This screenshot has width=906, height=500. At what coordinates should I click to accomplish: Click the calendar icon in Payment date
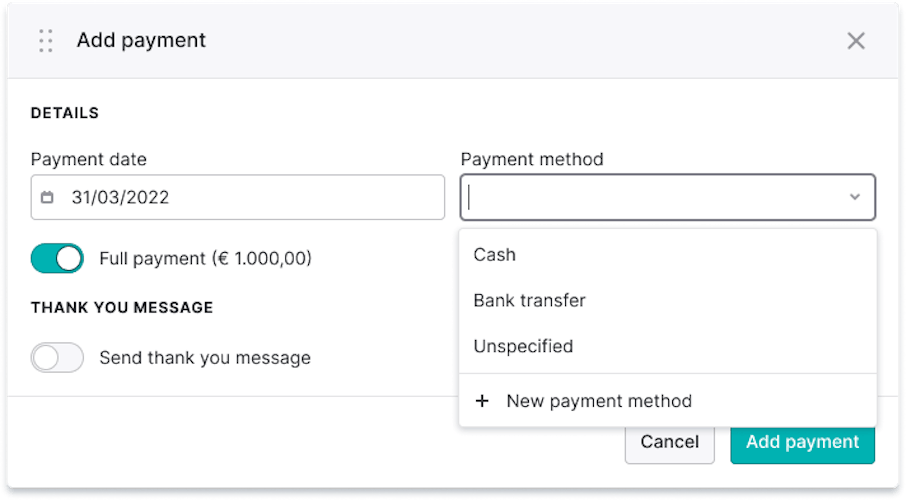click(x=47, y=198)
